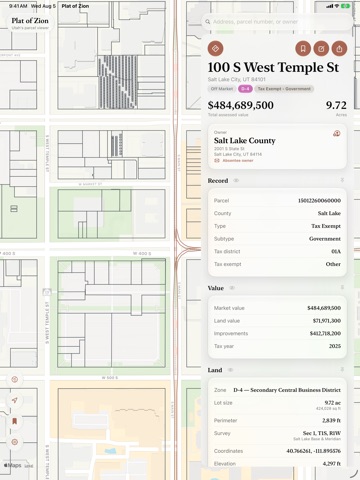The height and width of the screenshot is (480, 360).
Task: Click the 100 S West Temple St heading
Action: pyautogui.click(x=273, y=67)
